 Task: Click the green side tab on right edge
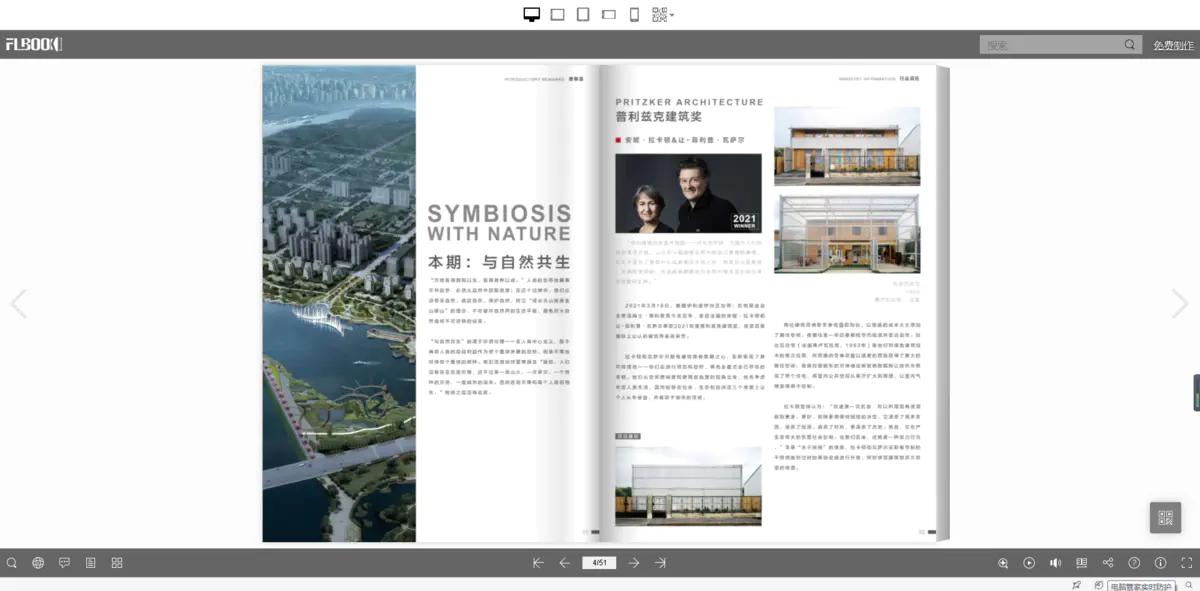pyautogui.click(x=1196, y=392)
